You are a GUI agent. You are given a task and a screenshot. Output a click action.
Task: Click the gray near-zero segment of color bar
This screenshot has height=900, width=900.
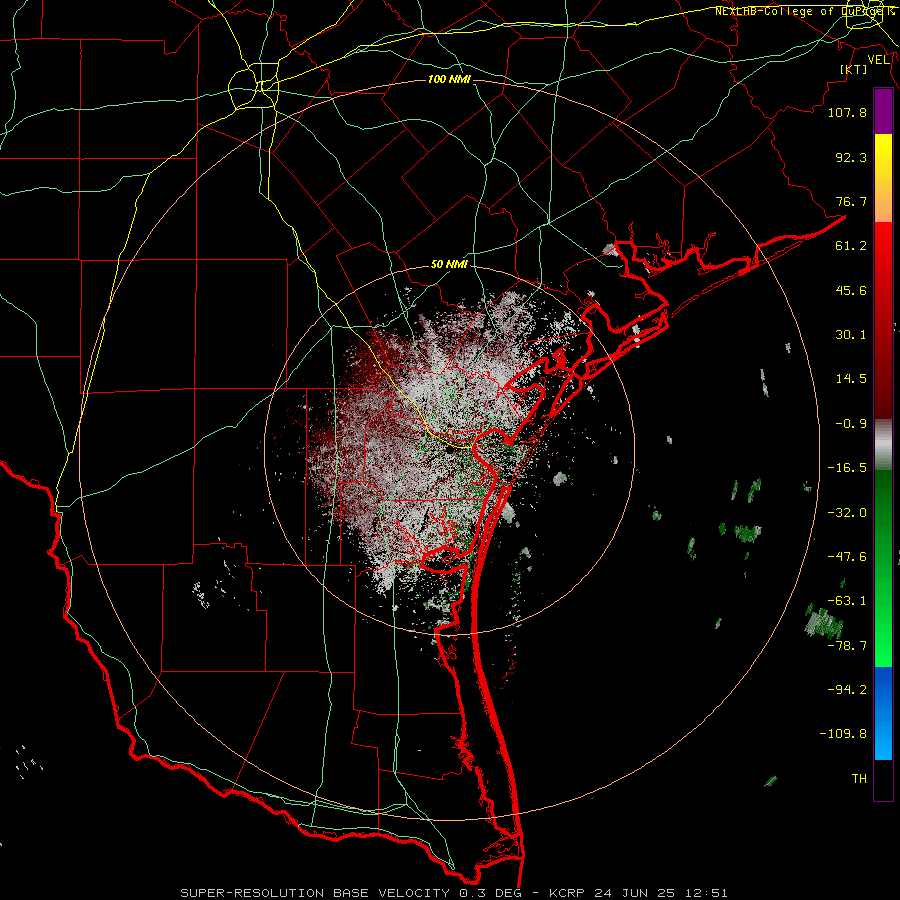(883, 445)
